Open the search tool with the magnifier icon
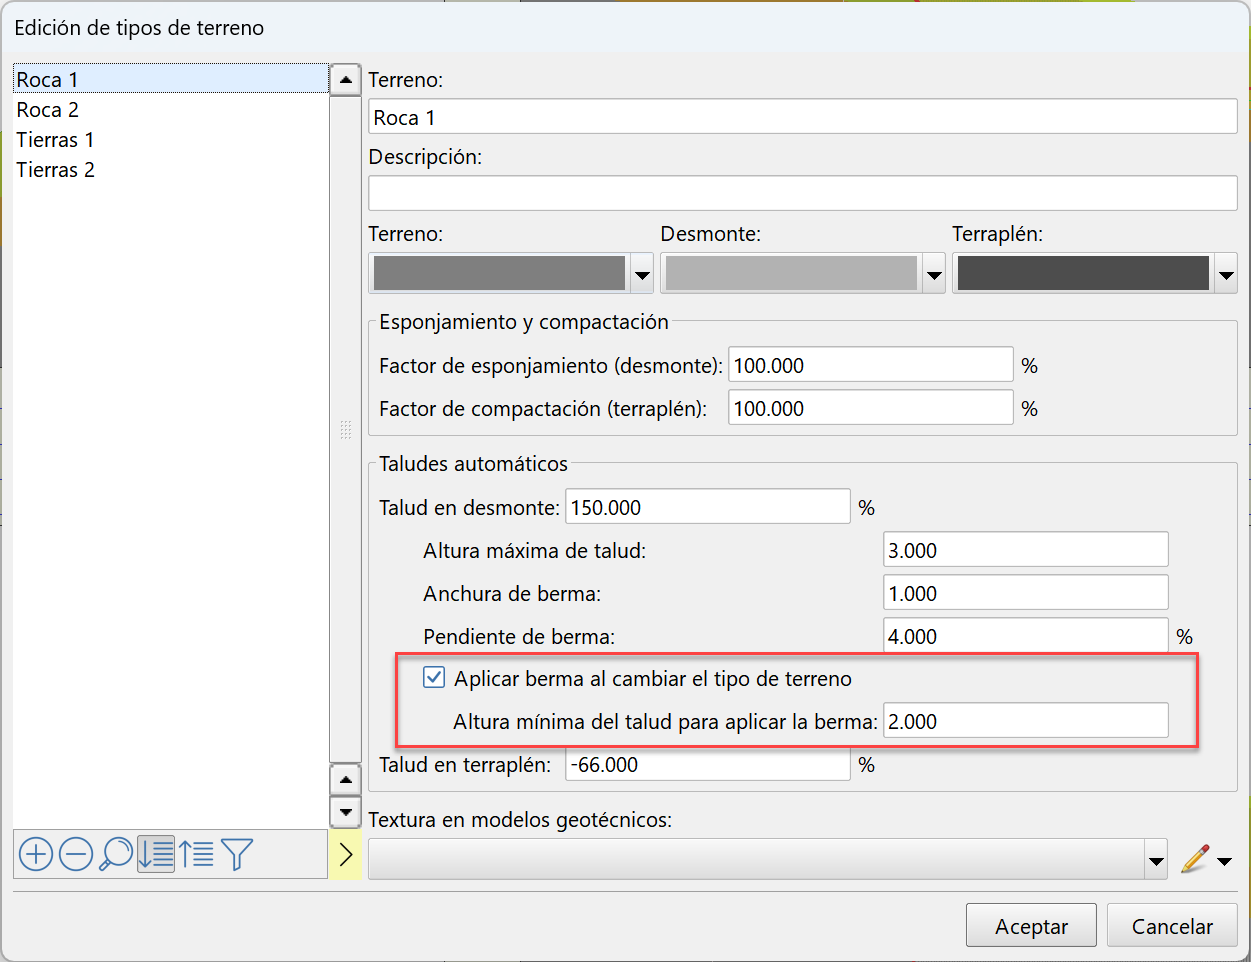This screenshot has width=1251, height=962. click(x=115, y=854)
